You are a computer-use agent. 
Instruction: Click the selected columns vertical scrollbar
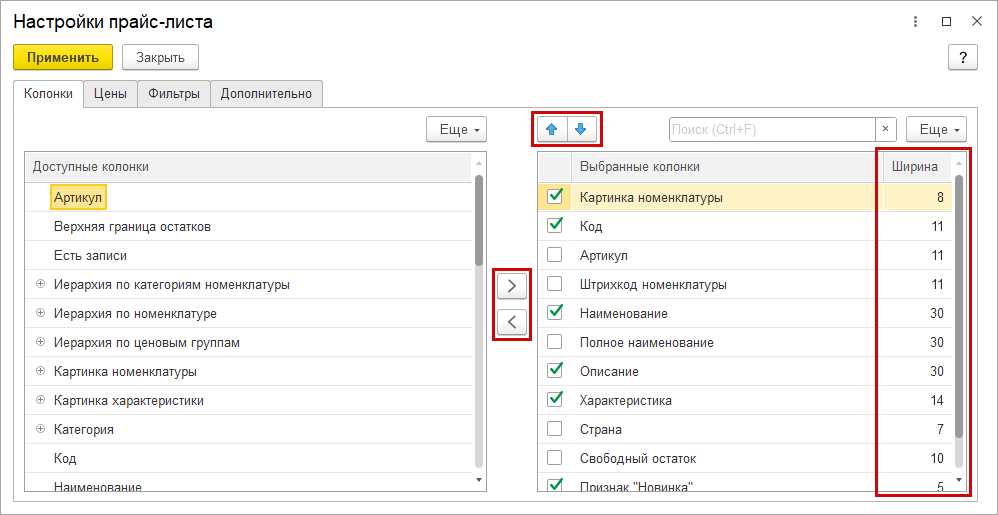pos(960,300)
